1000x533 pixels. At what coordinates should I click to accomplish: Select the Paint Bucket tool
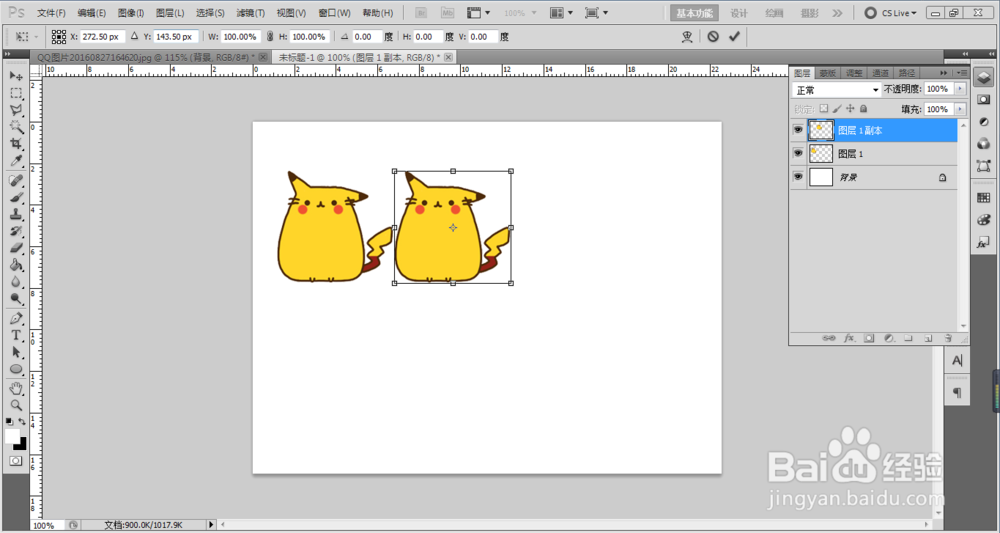(x=16, y=265)
